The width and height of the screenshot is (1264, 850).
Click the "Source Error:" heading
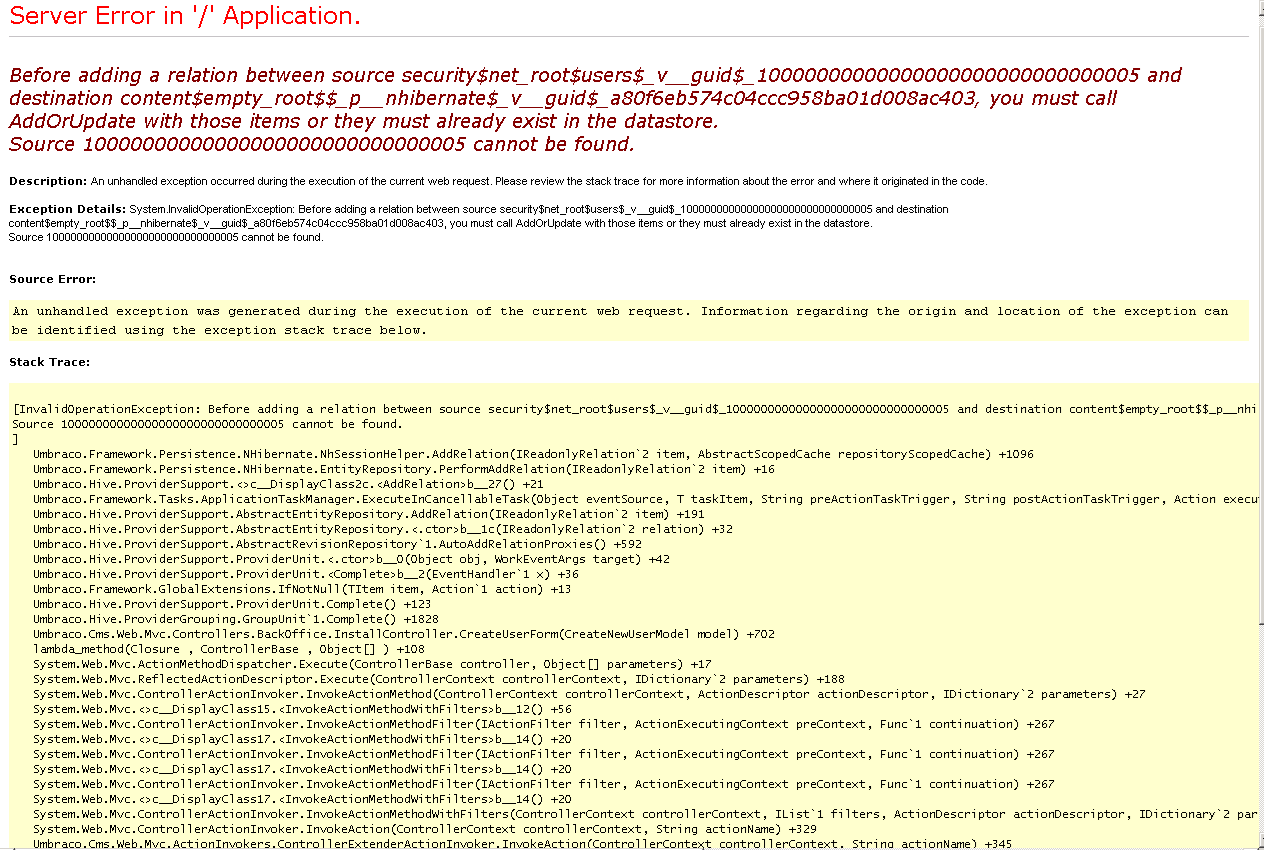(x=53, y=279)
